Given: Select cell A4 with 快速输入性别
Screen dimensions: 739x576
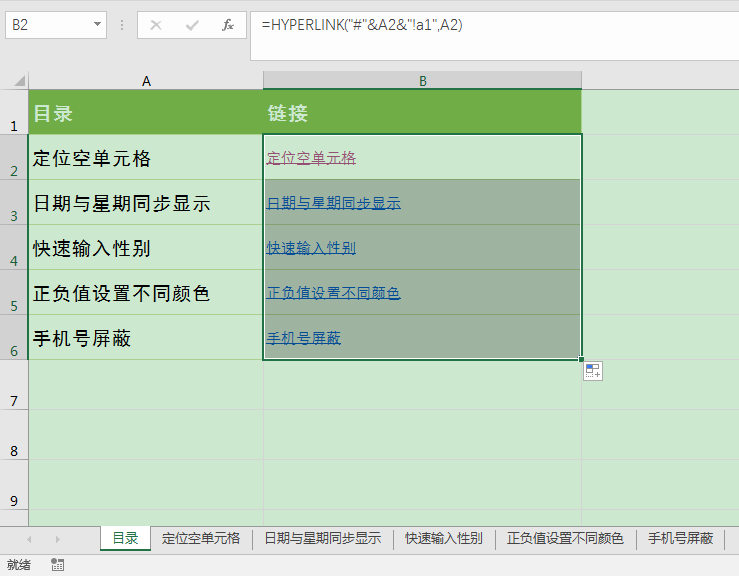Looking at the screenshot, I should tap(146, 247).
